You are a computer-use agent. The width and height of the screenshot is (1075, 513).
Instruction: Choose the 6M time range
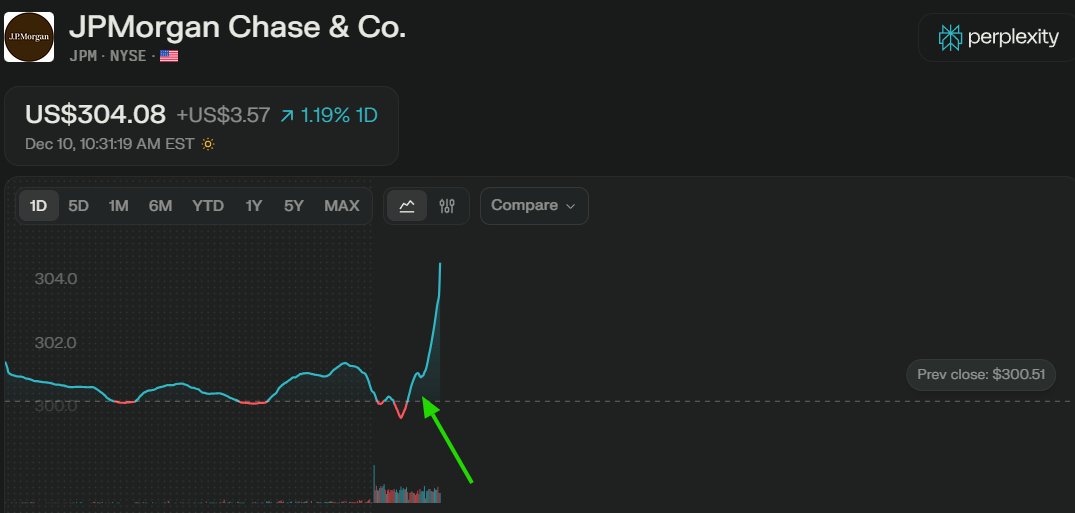coord(160,206)
